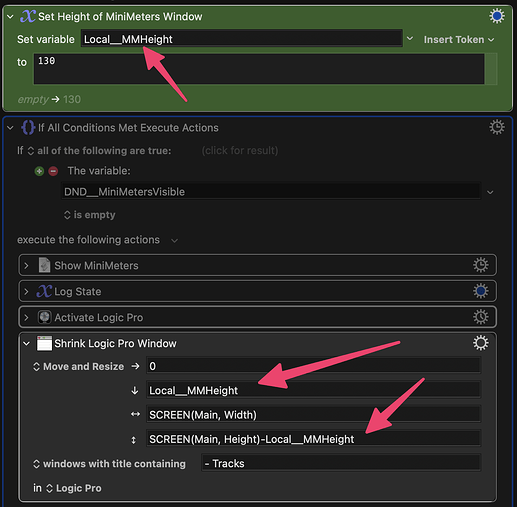The width and height of the screenshot is (517, 507).
Task: Select the 'If All Conditions Met Execute Actions' title
Action: tap(128, 128)
